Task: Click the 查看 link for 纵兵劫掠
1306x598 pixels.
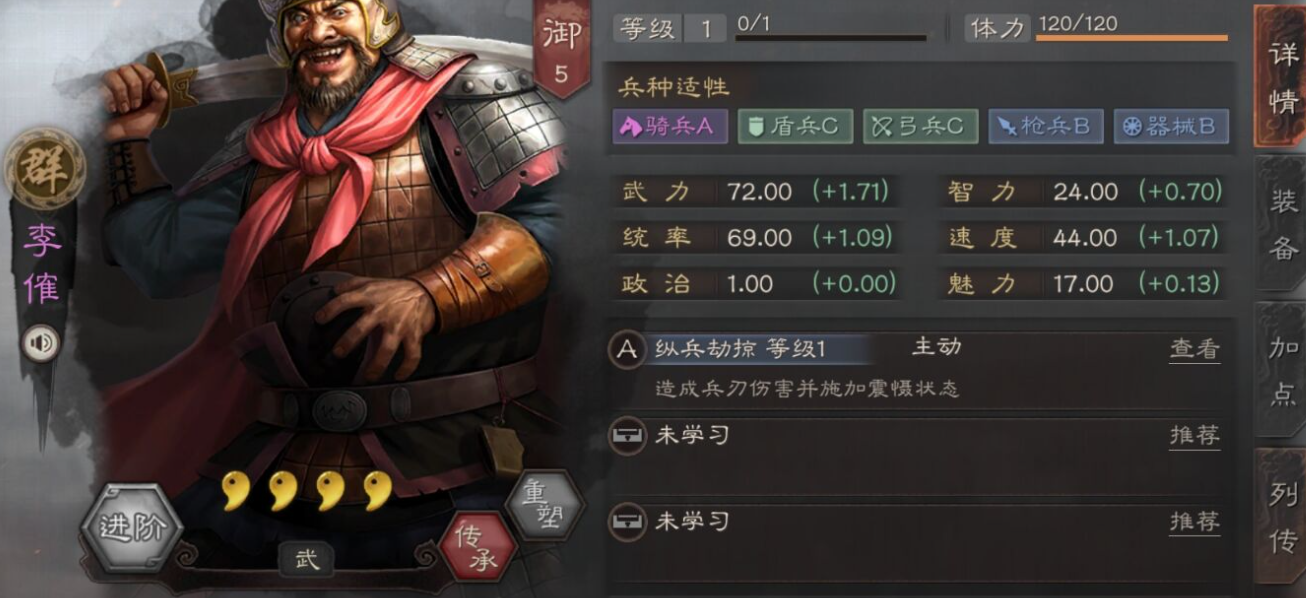Action: [x=1195, y=349]
